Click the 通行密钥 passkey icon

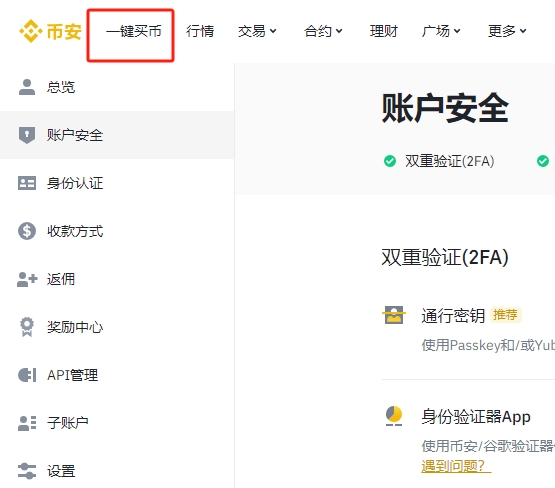tap(394, 315)
